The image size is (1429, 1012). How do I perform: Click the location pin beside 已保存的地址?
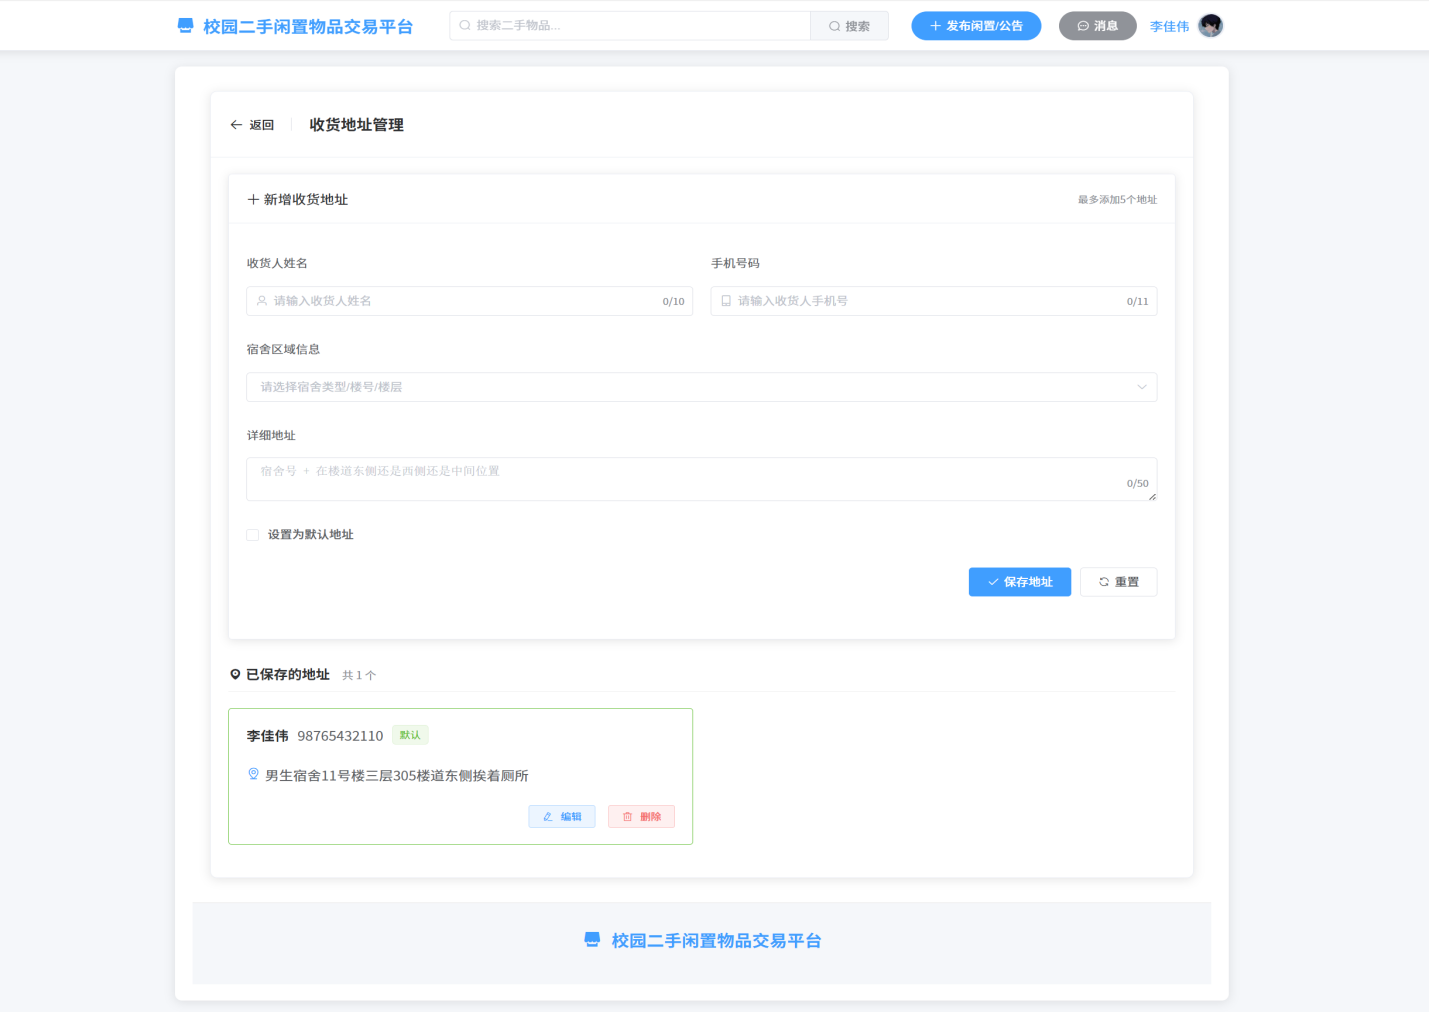[x=235, y=675]
